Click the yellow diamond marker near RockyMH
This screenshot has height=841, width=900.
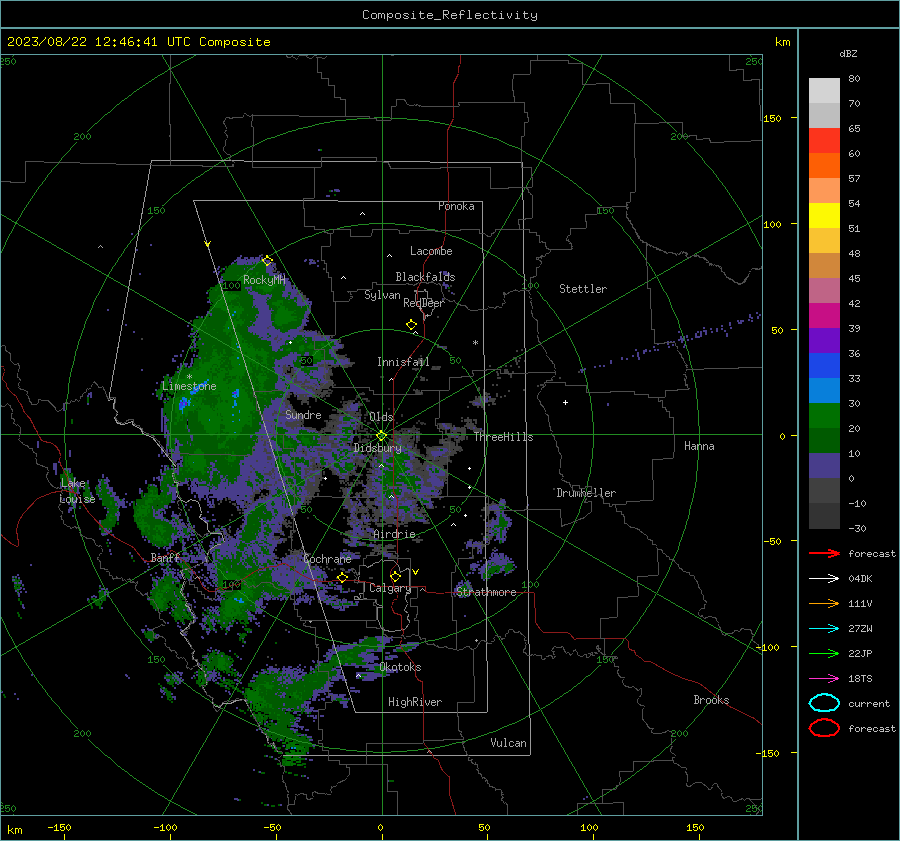click(267, 261)
